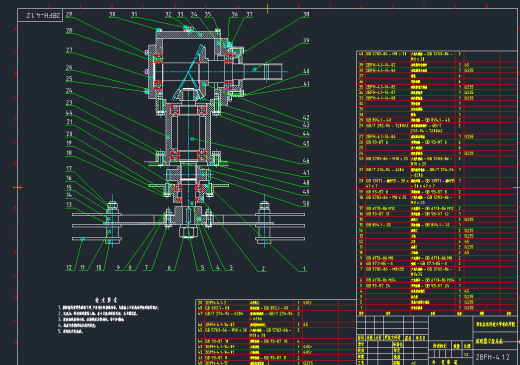Click callout number 33 above the gearbox
Viewport: 520px width, 365px height.
point(180,15)
